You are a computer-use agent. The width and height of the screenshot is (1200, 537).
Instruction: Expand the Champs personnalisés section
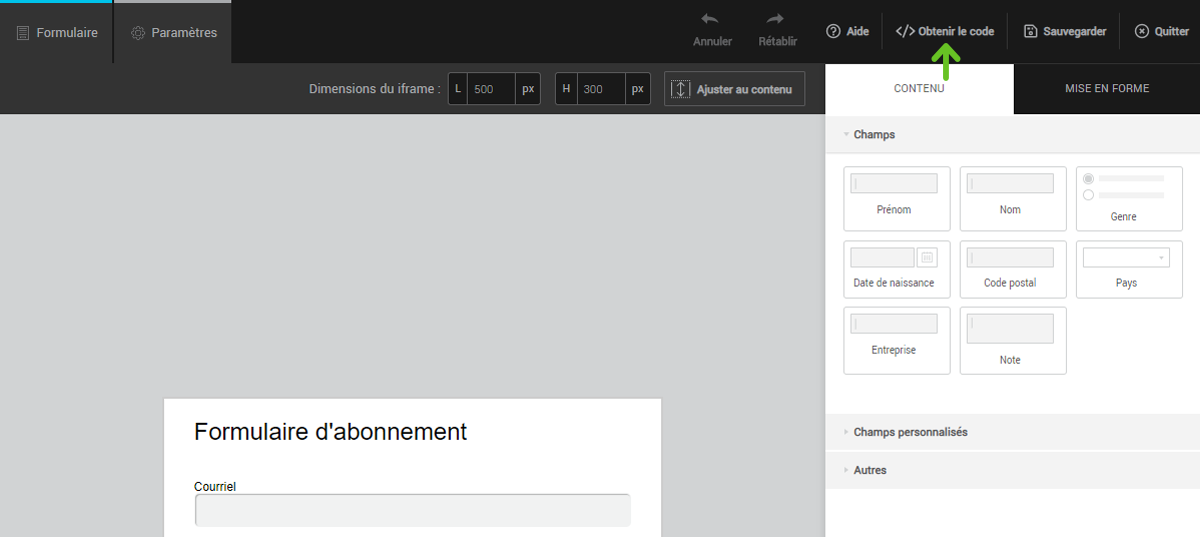[910, 432]
